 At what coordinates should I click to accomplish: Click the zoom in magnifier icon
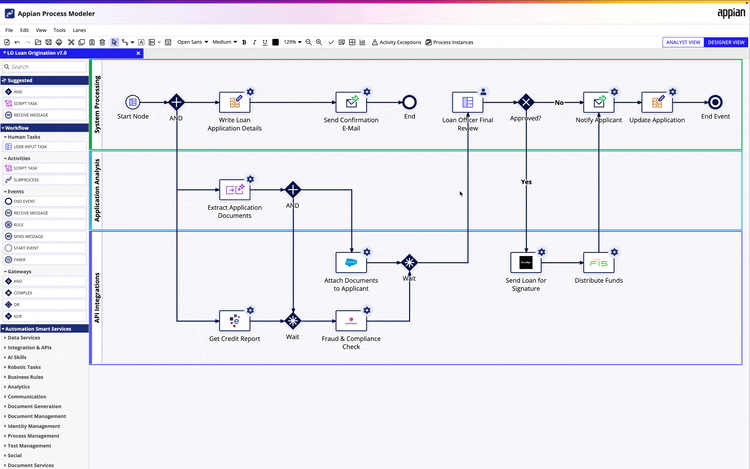tap(319, 42)
